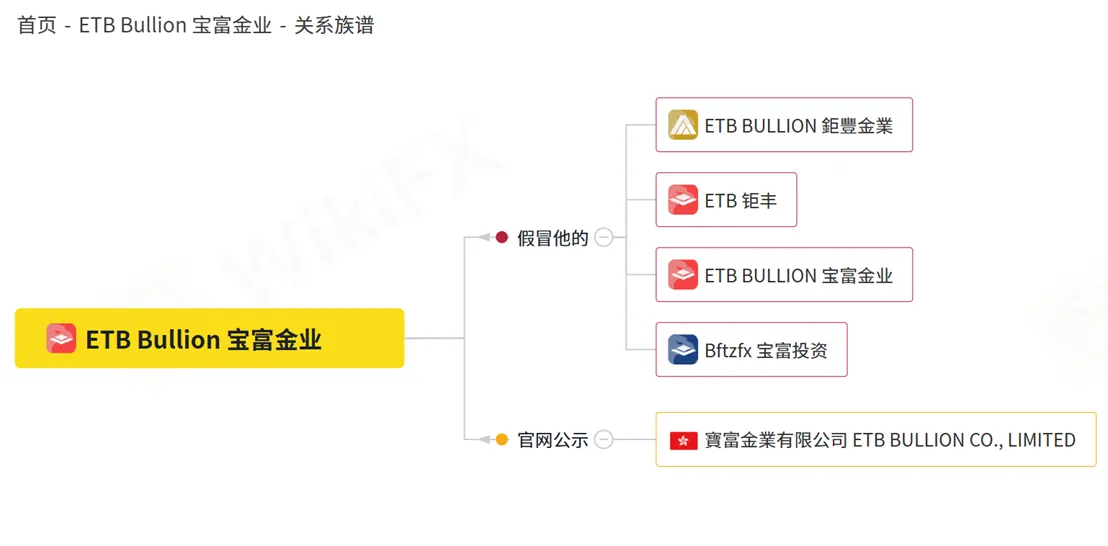Screen dimensions: 1108x546
Task: Click the dark red dot beside 假冒他的
Action: pyautogui.click(x=502, y=237)
